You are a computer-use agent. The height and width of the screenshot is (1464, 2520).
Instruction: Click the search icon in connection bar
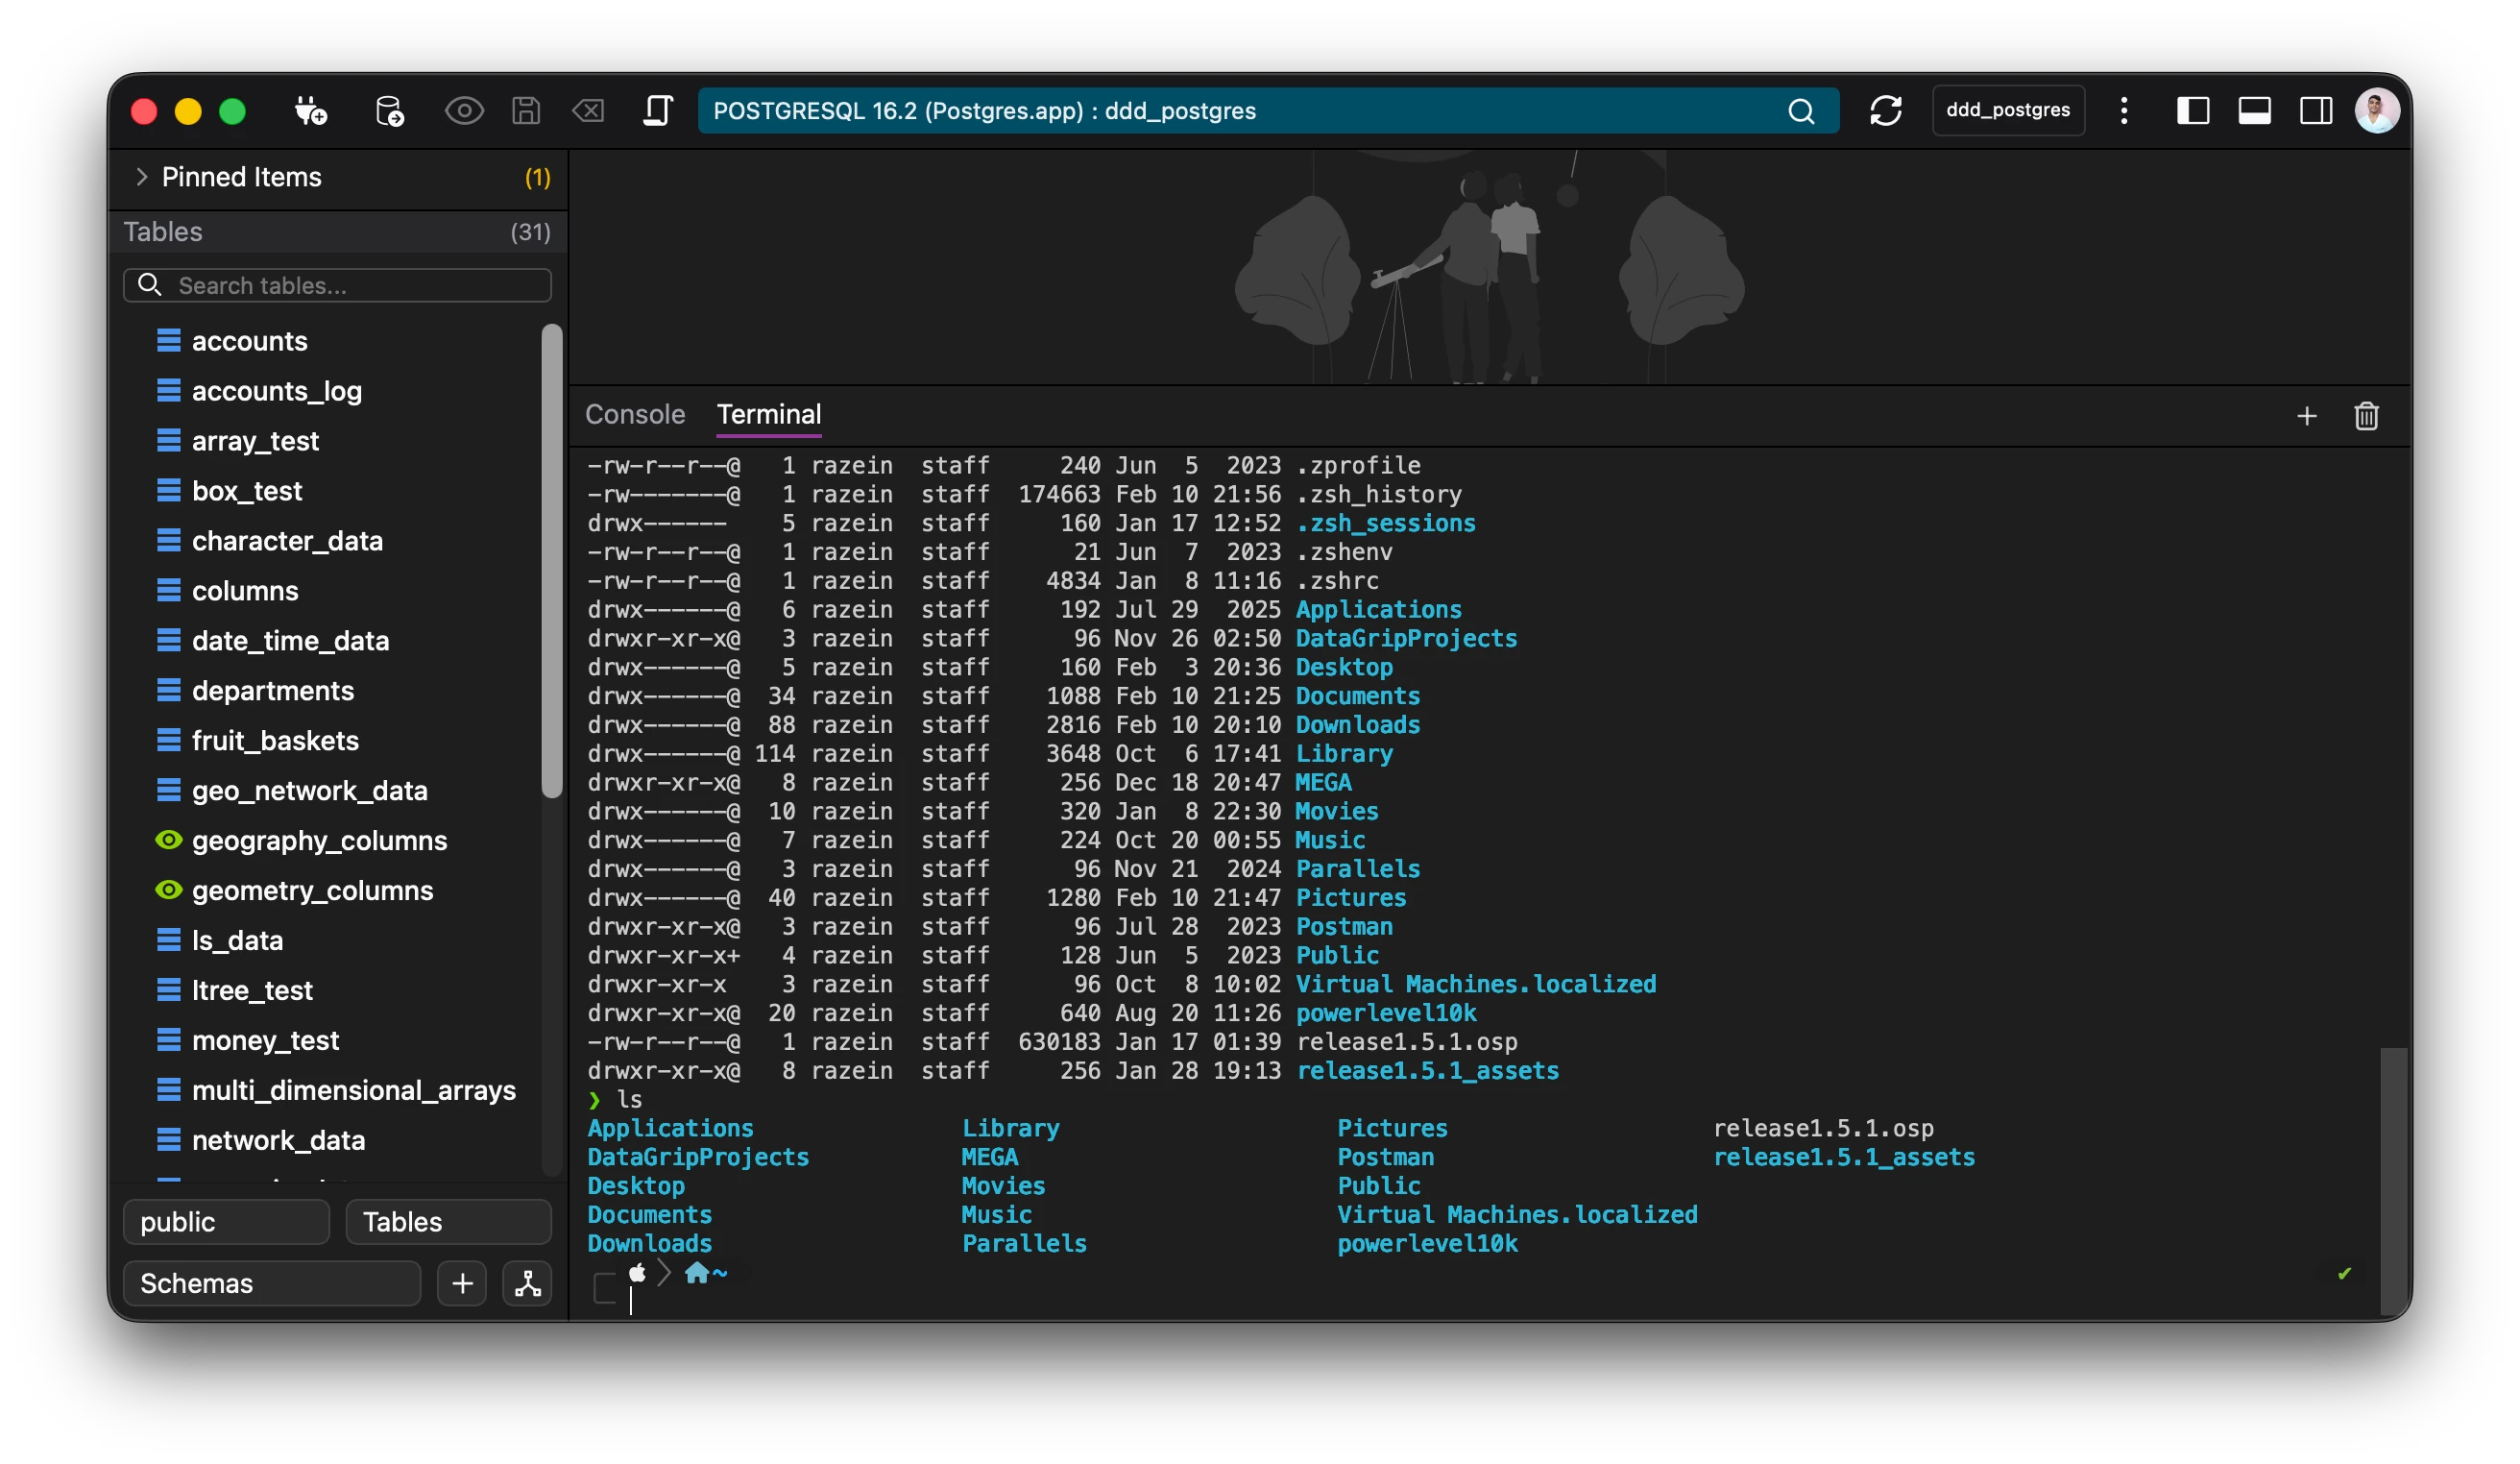[x=1801, y=111]
